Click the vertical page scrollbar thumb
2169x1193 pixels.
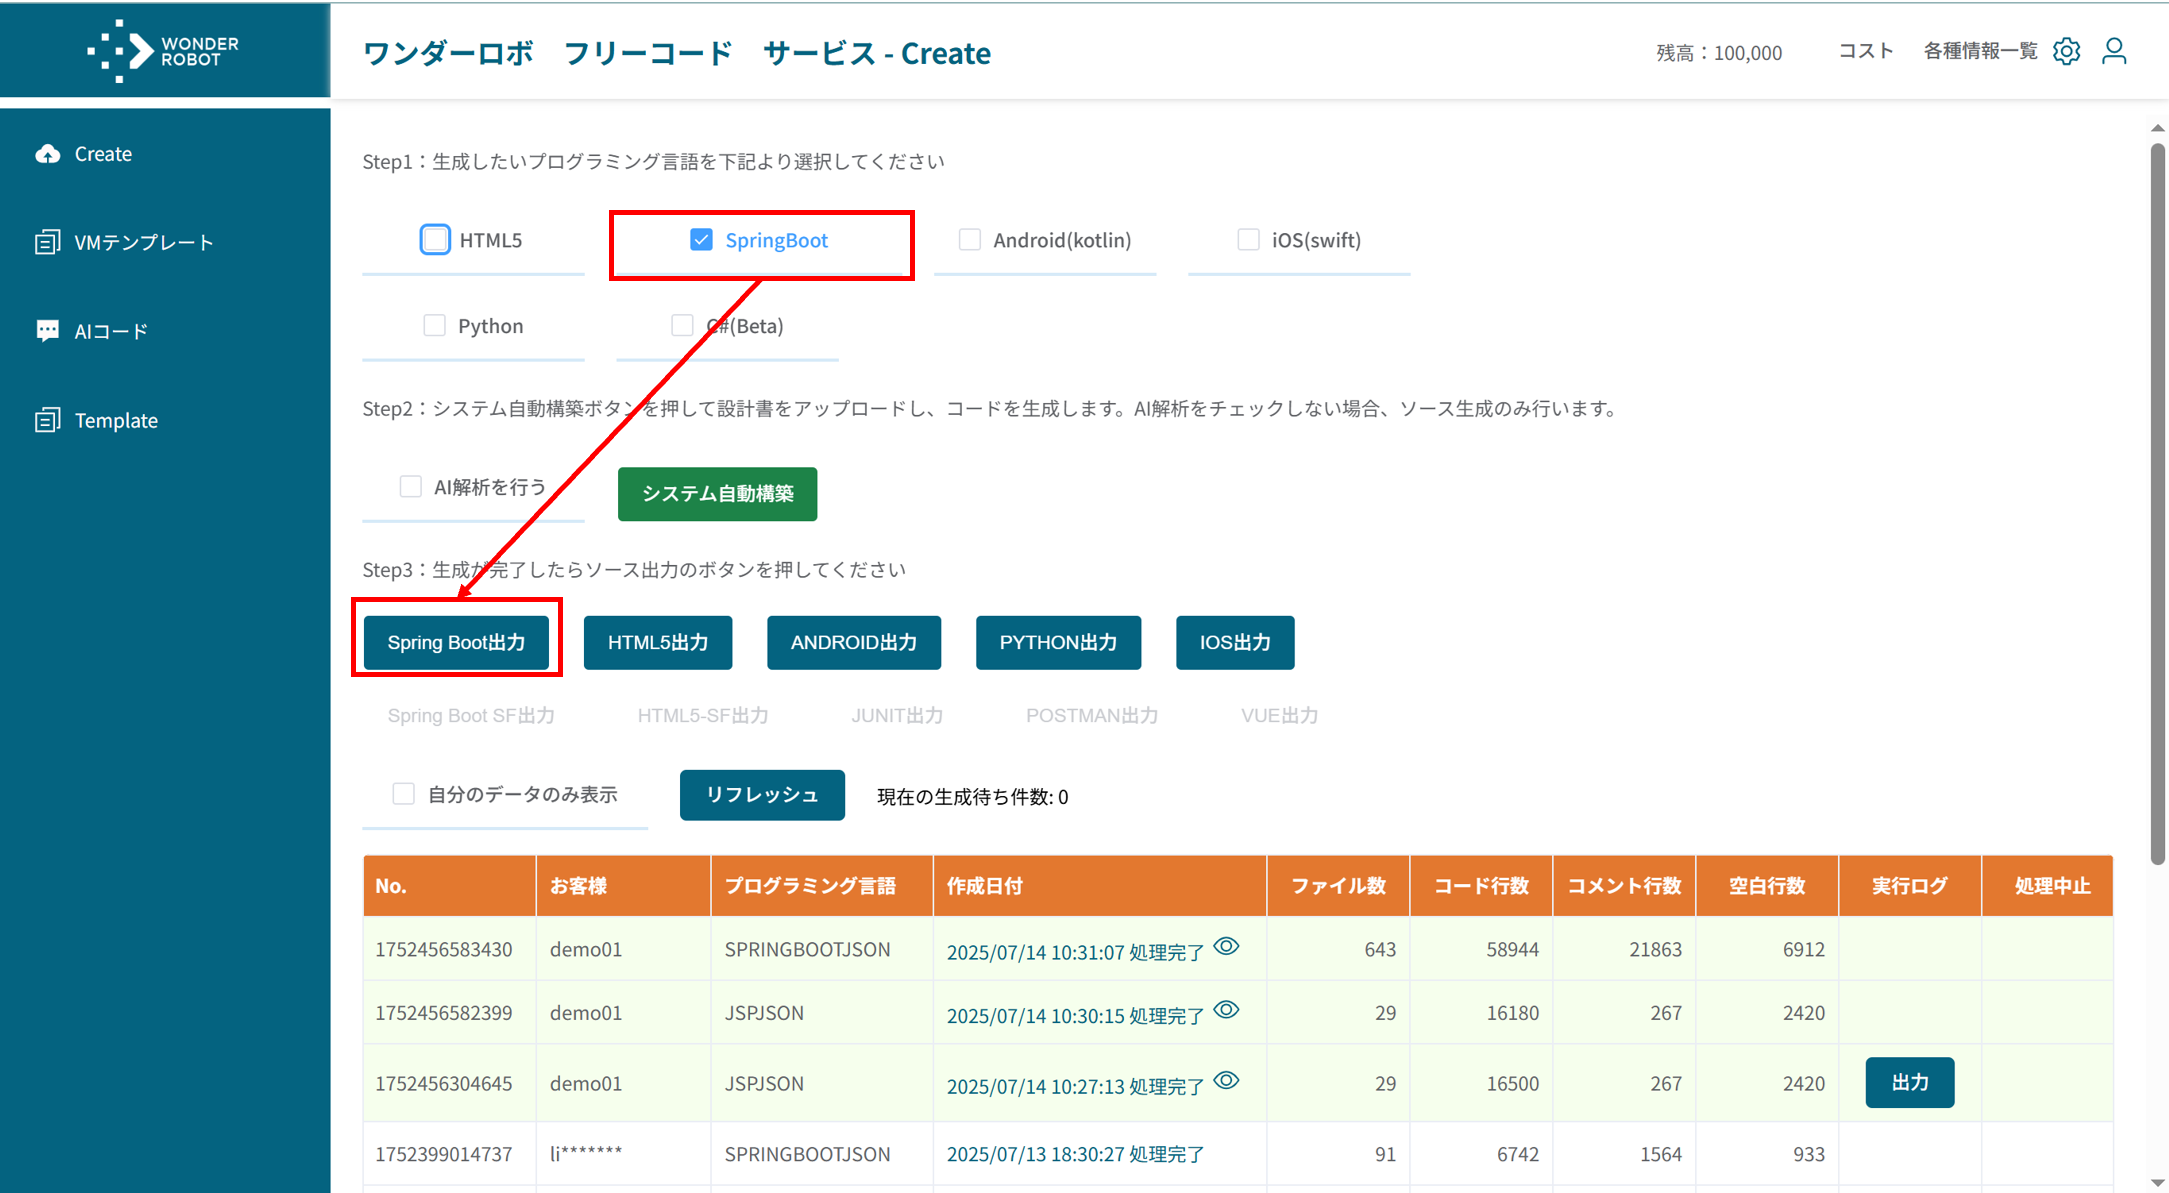(2158, 503)
